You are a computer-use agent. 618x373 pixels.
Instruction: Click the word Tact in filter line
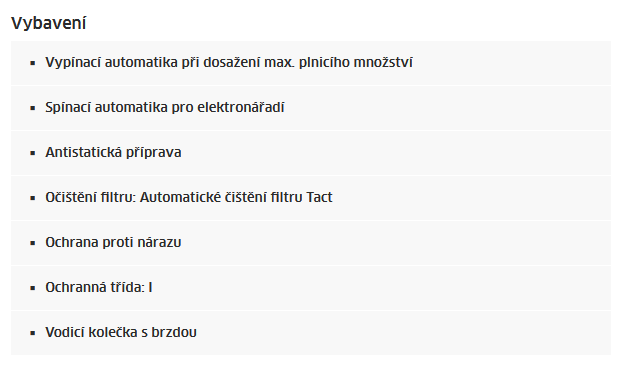tap(319, 197)
